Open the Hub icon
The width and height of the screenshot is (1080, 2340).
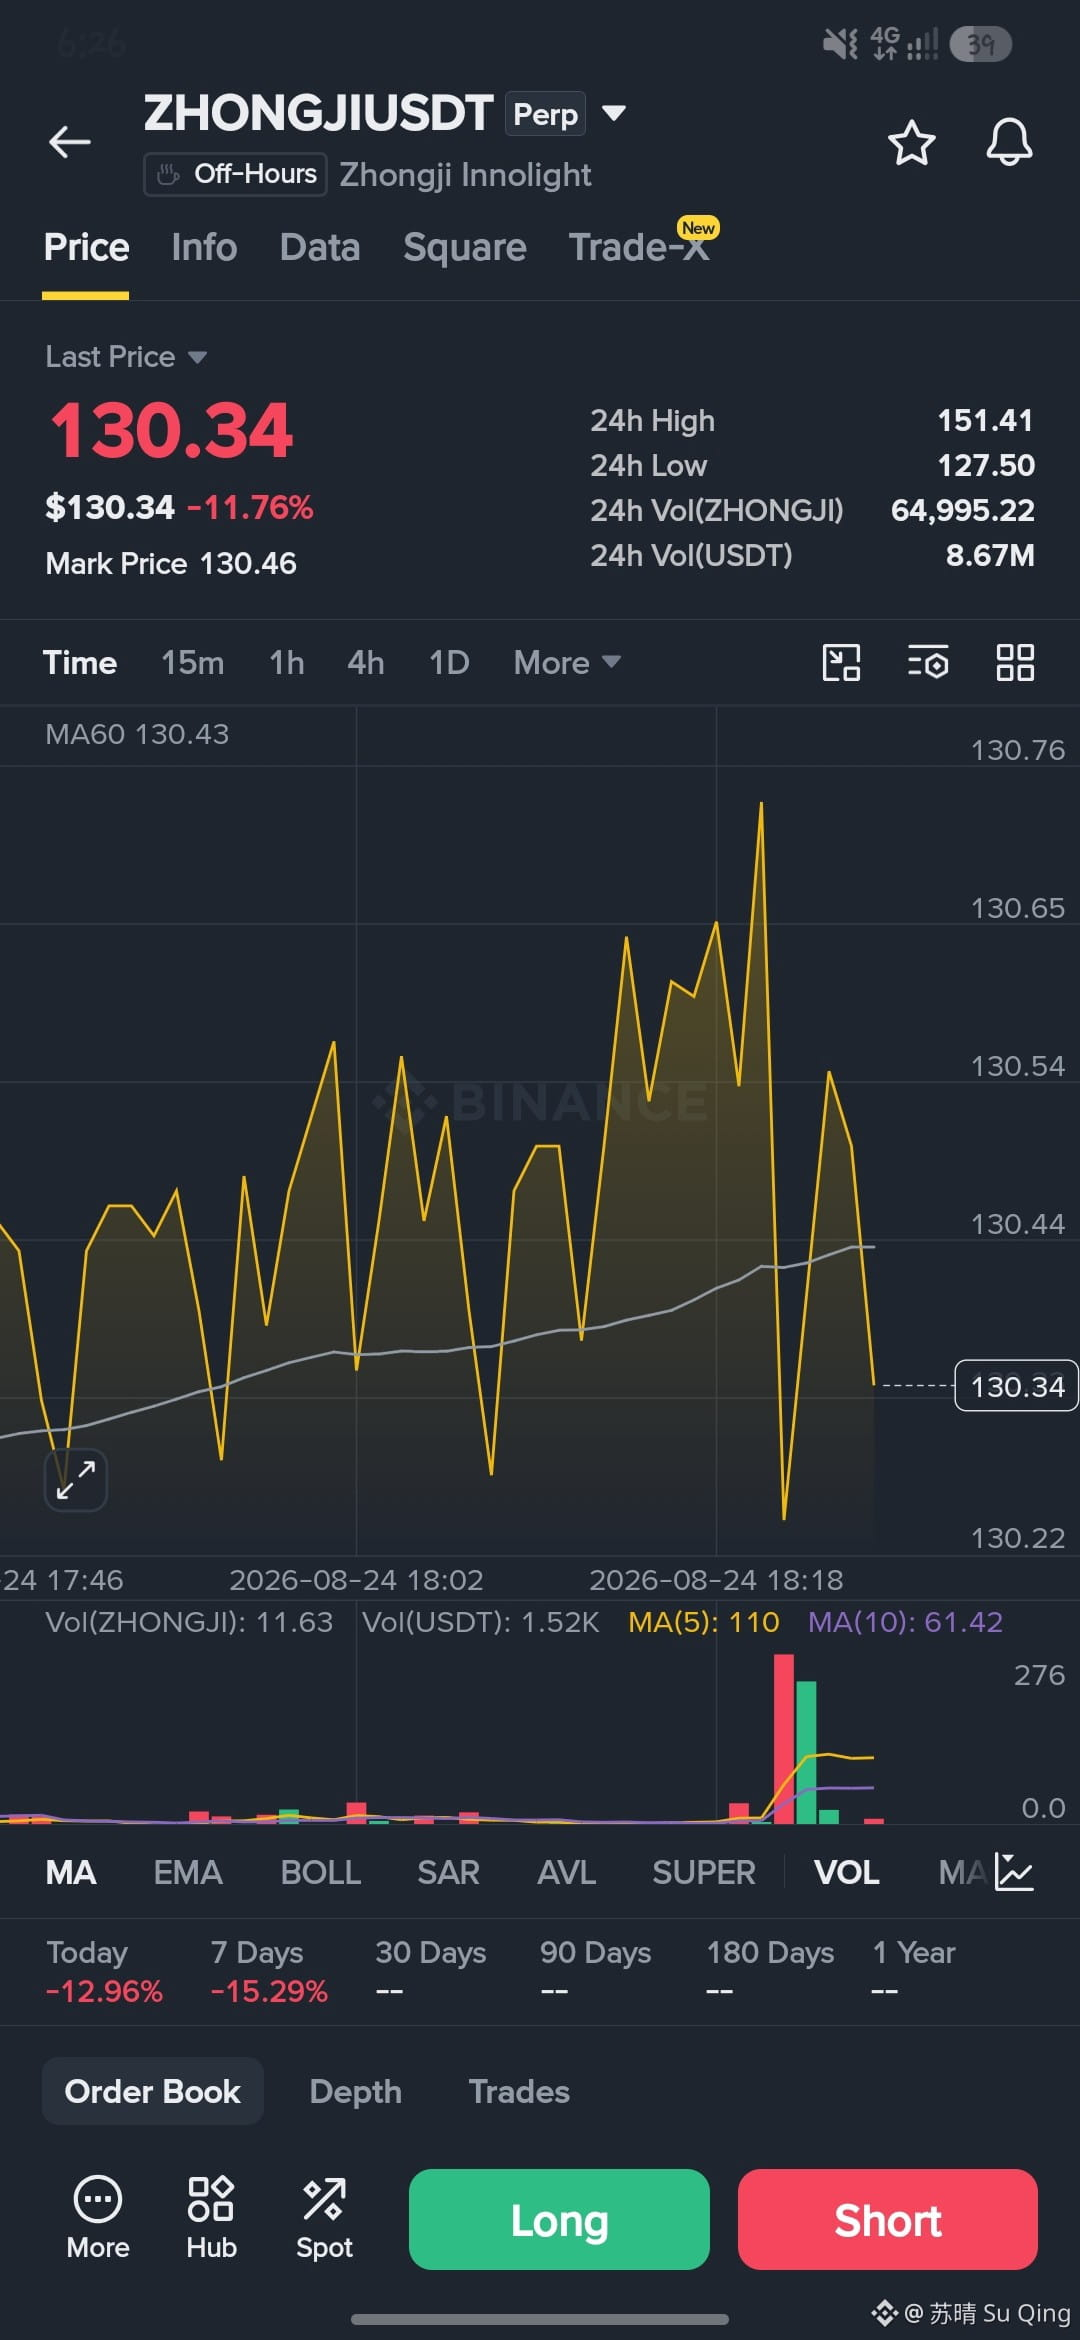(x=211, y=2218)
